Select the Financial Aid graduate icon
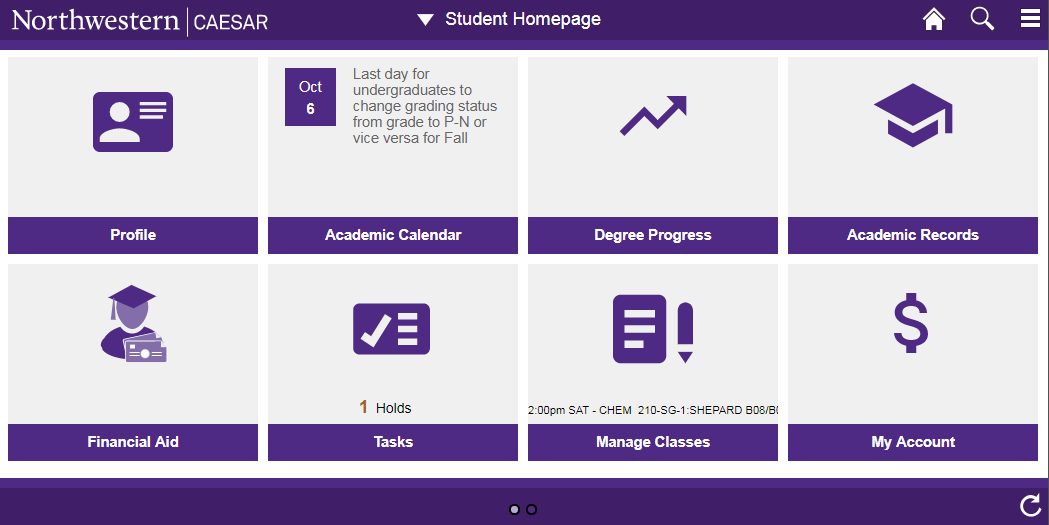 pyautogui.click(x=133, y=324)
